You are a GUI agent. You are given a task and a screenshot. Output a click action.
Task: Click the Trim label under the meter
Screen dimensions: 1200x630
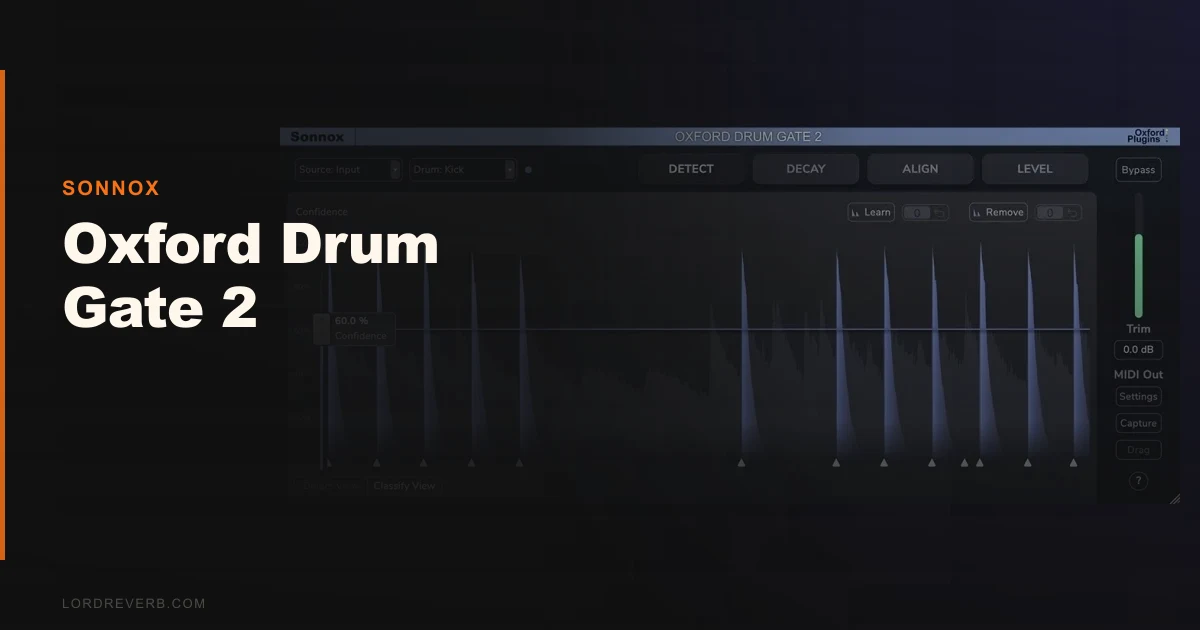(1138, 329)
